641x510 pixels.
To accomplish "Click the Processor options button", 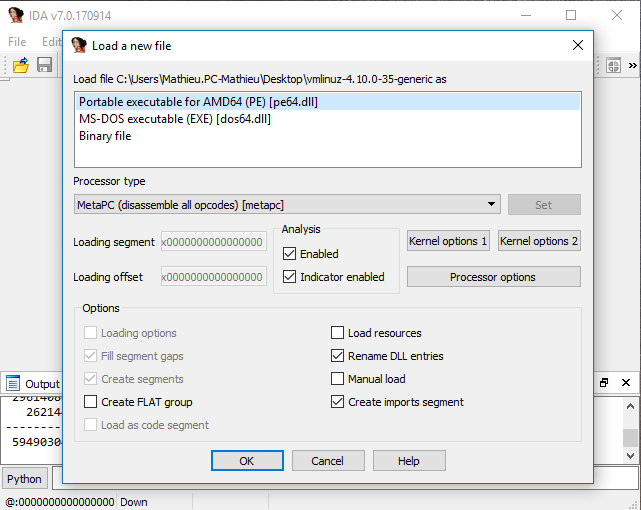I will click(x=493, y=277).
